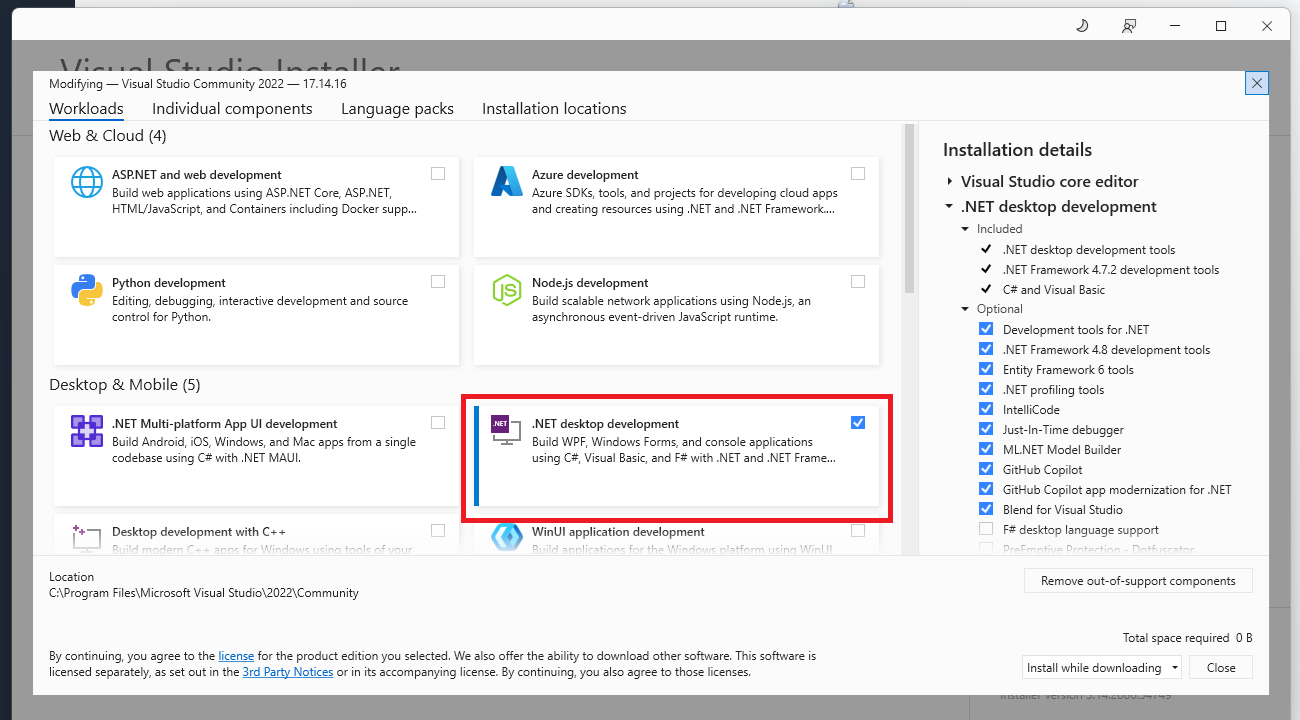This screenshot has height=720, width=1300.
Task: Click the WinUI application development icon
Action: point(507,538)
